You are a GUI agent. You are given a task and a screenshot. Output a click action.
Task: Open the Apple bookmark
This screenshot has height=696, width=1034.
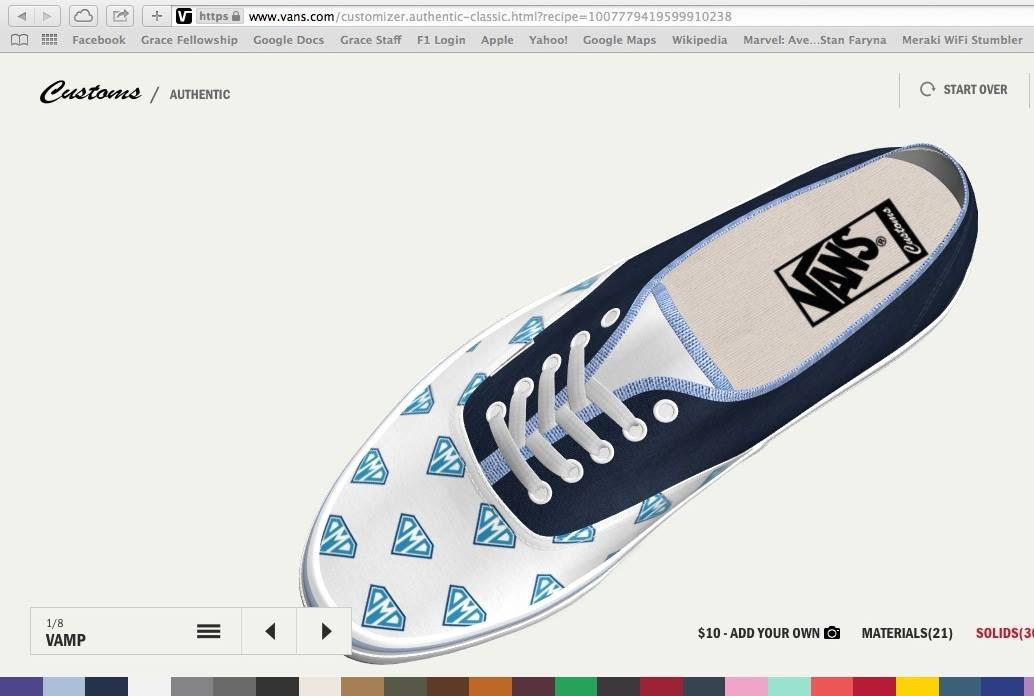pos(497,40)
